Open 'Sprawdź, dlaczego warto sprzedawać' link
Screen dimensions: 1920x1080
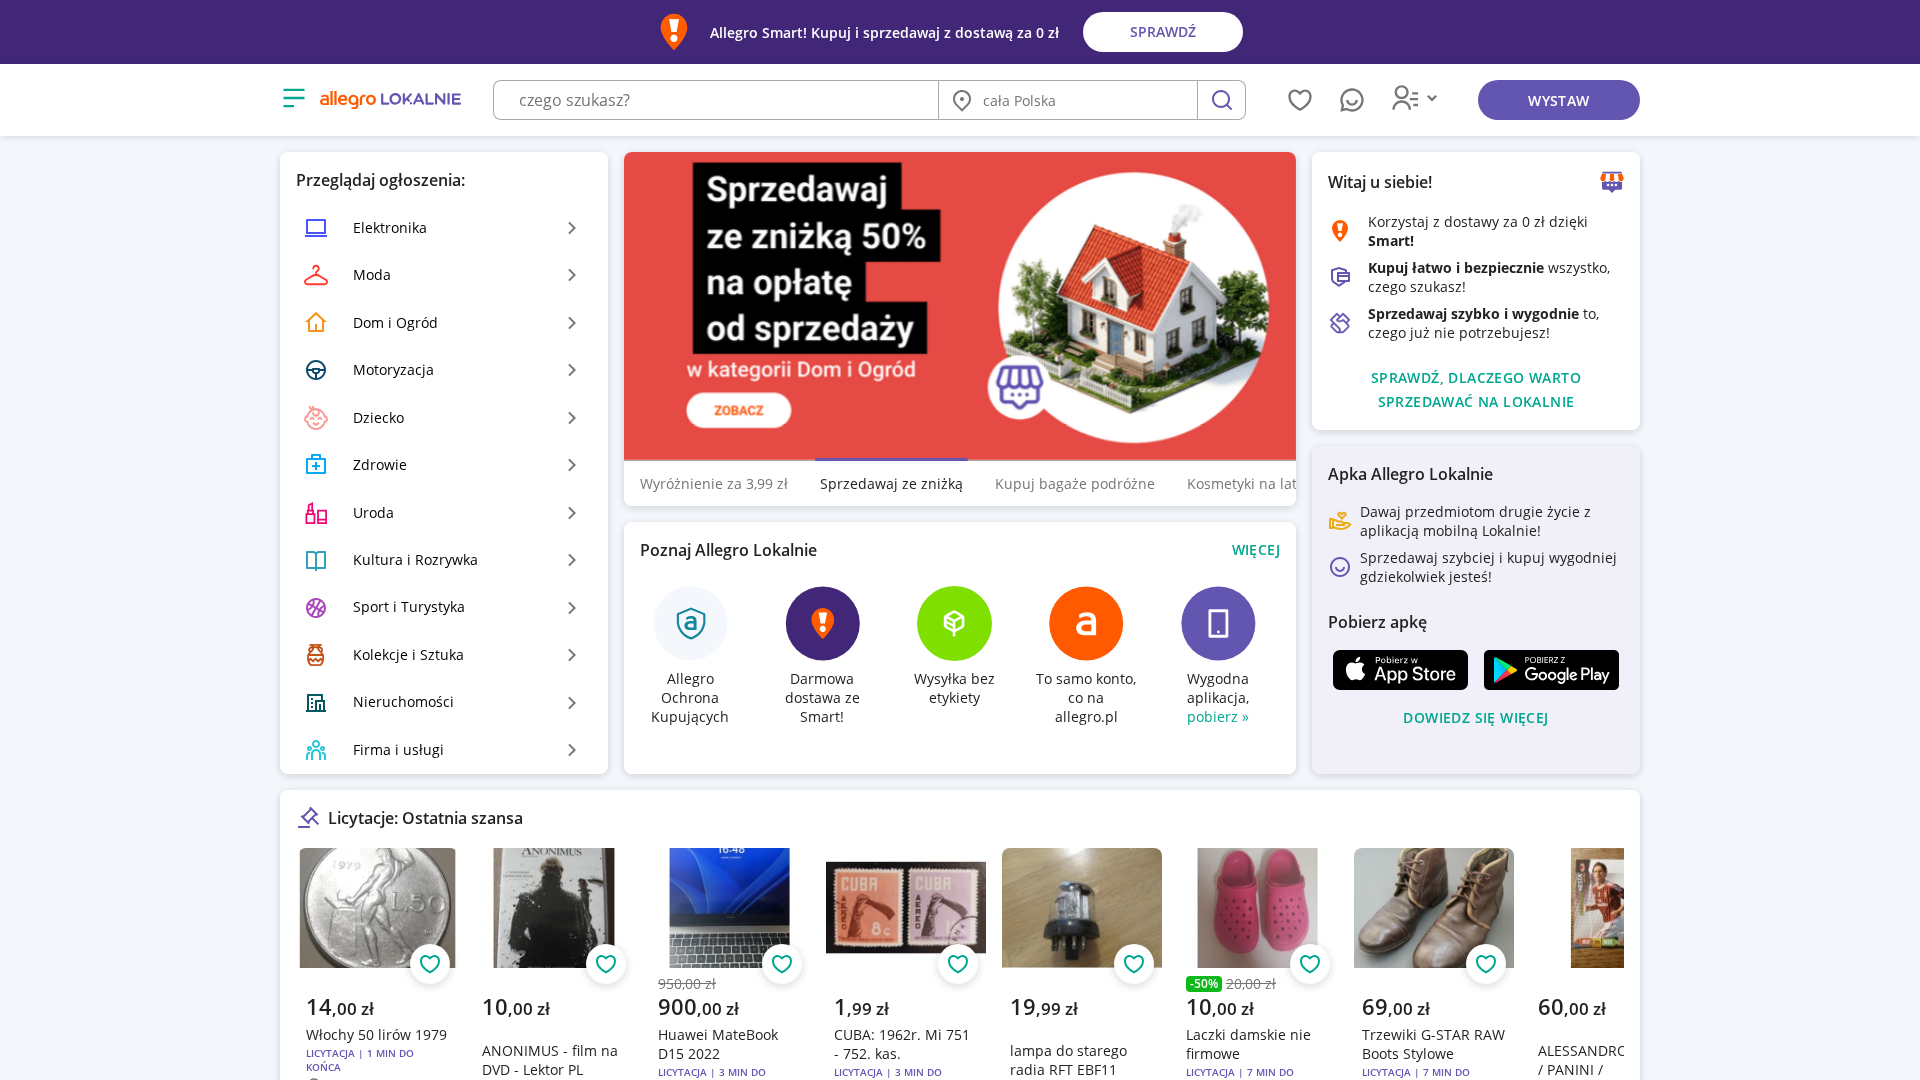pyautogui.click(x=1476, y=390)
